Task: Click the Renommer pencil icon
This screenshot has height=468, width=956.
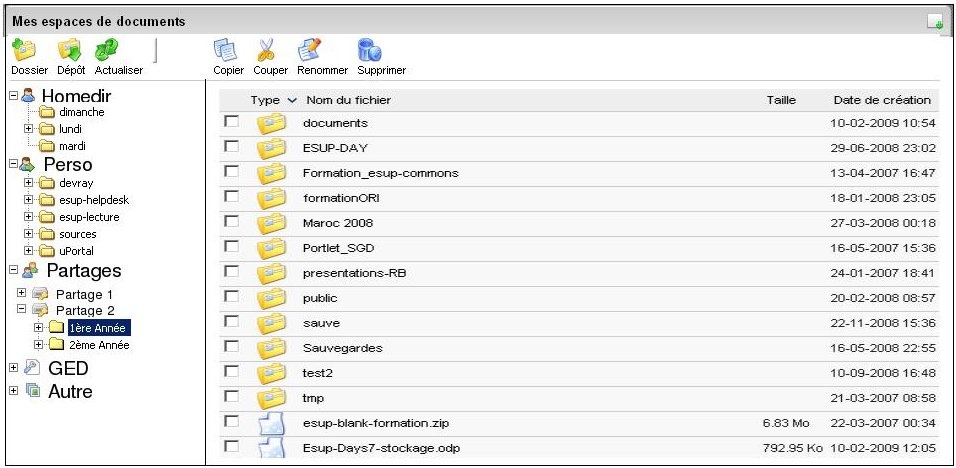Action: (310, 51)
